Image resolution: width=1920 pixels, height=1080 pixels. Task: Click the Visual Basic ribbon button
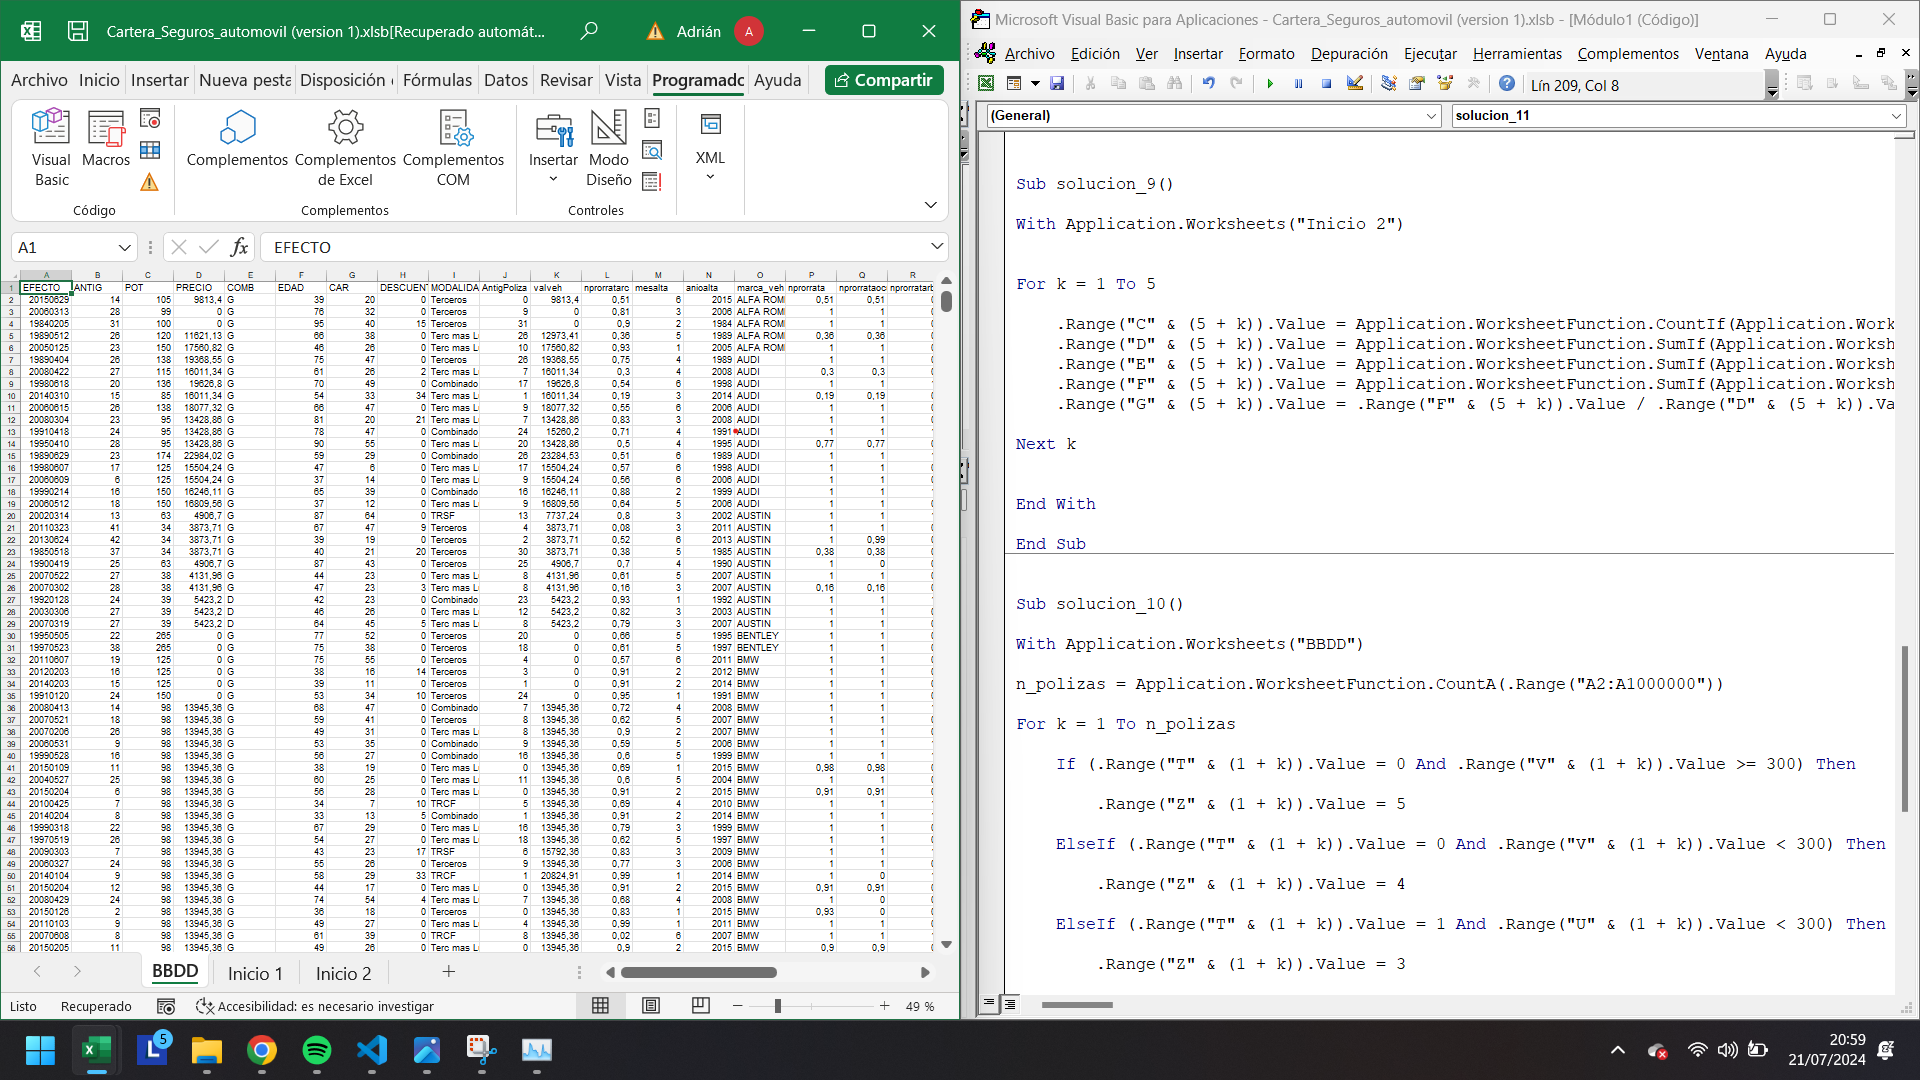point(51,150)
